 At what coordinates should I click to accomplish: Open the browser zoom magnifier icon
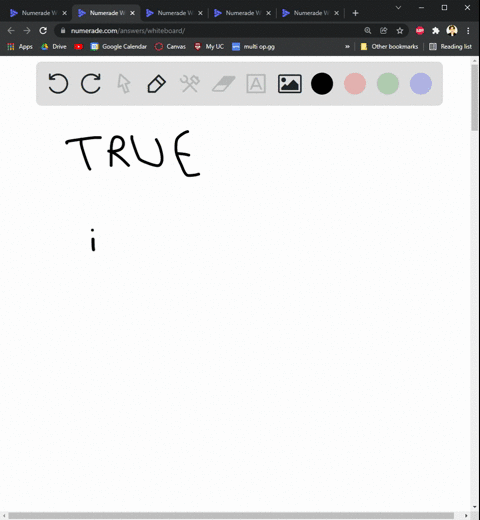click(368, 31)
